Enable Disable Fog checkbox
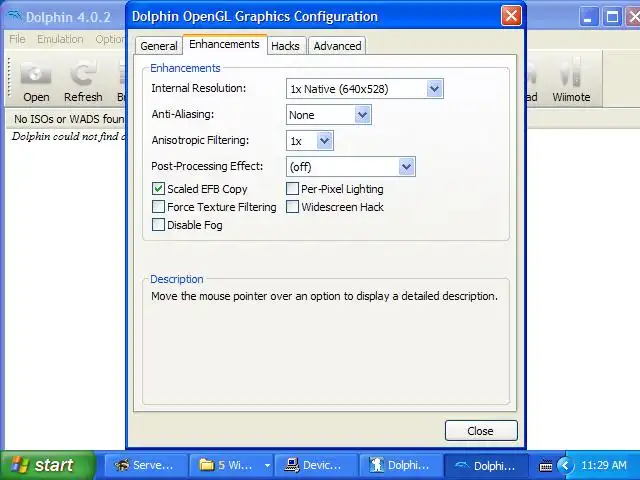 tap(158, 224)
